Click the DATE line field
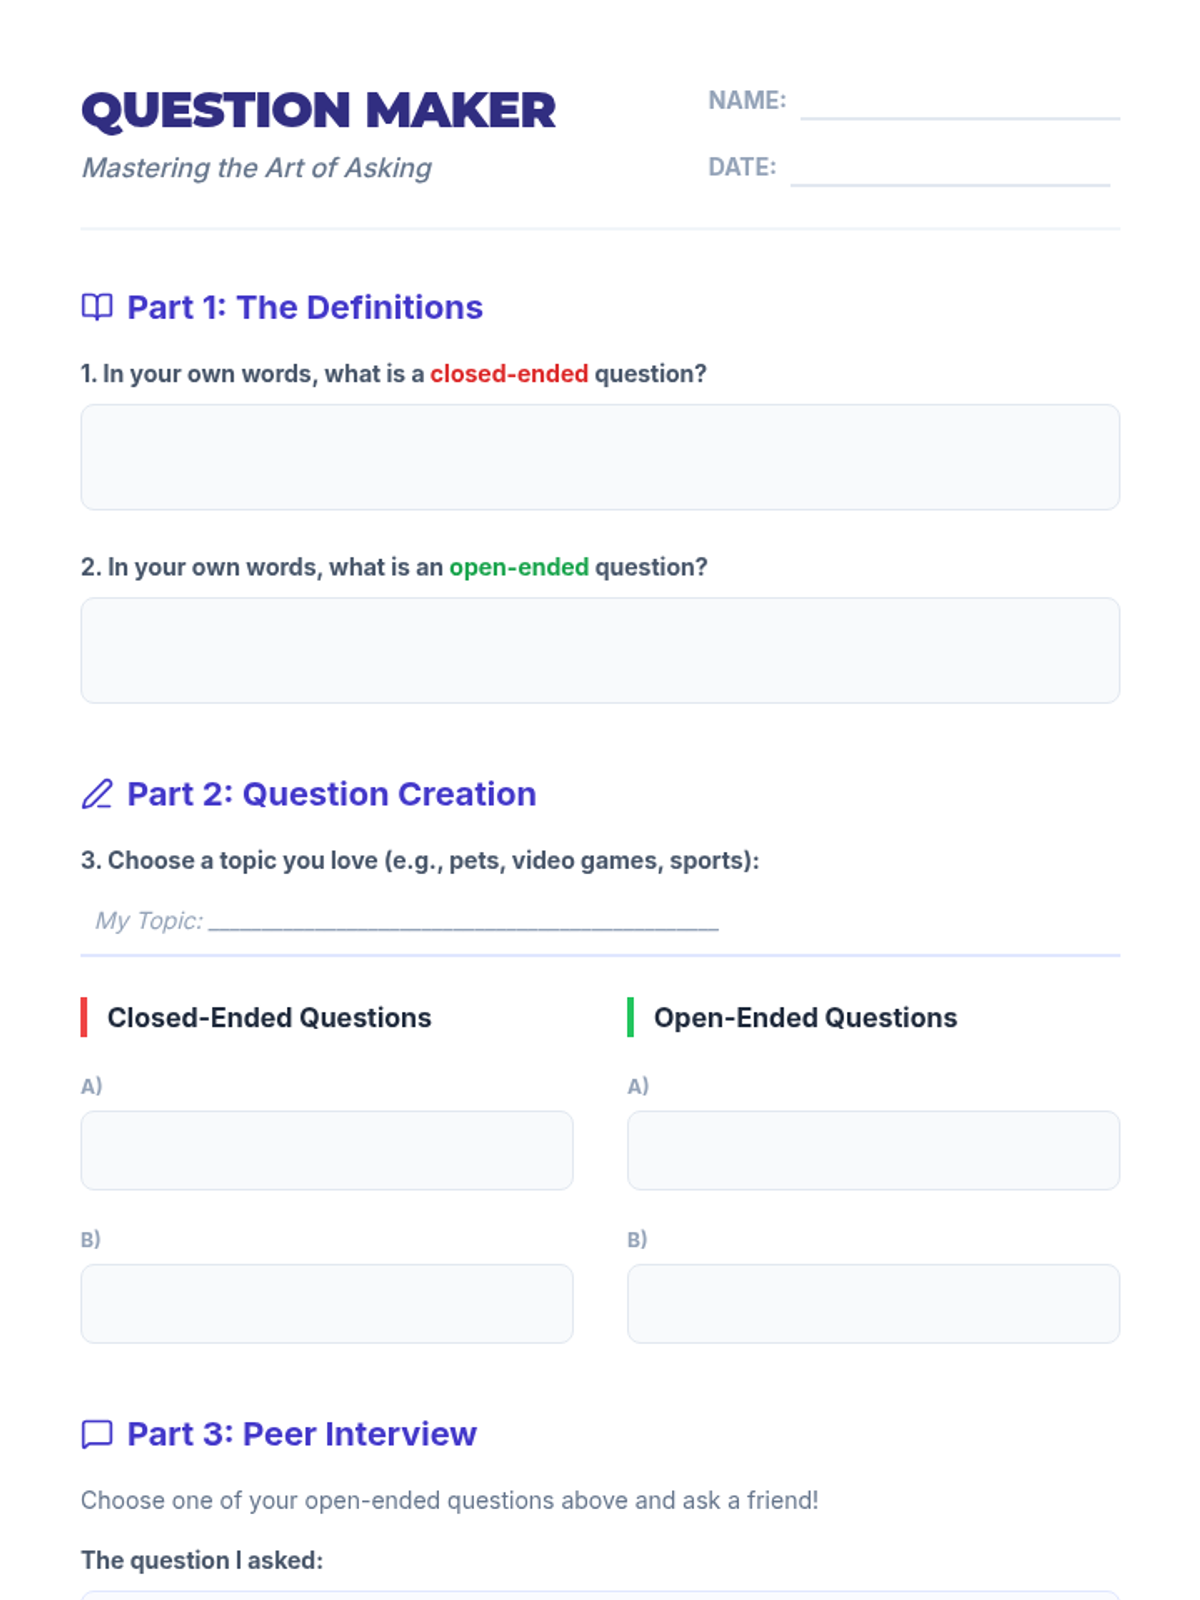This screenshot has width=1200, height=1600. click(x=949, y=170)
